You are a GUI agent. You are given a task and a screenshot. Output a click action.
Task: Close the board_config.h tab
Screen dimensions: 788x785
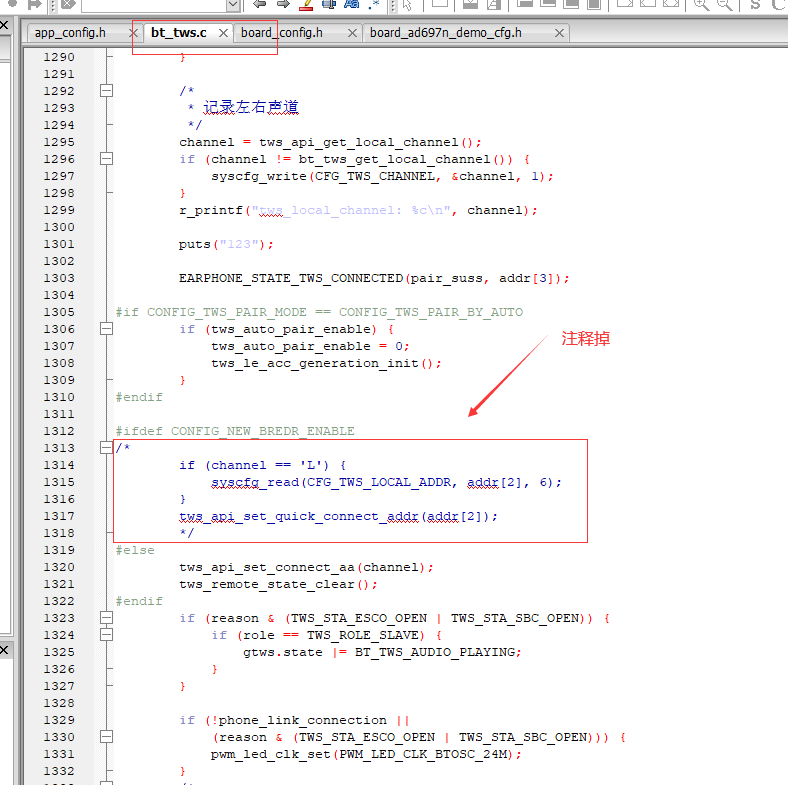(352, 34)
